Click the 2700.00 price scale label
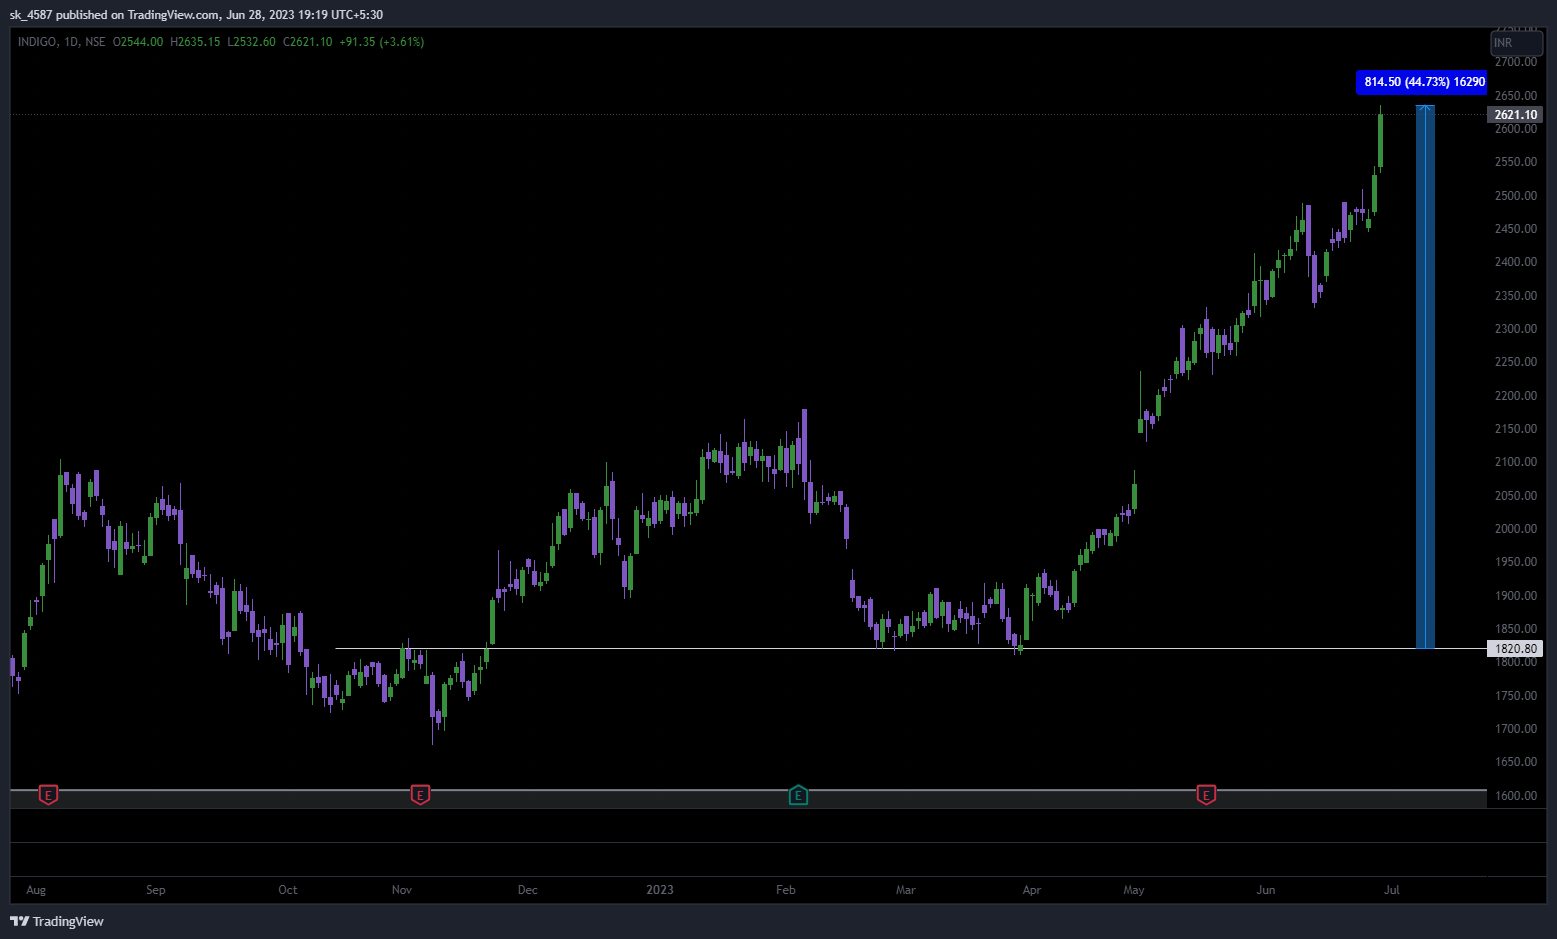 (x=1516, y=62)
